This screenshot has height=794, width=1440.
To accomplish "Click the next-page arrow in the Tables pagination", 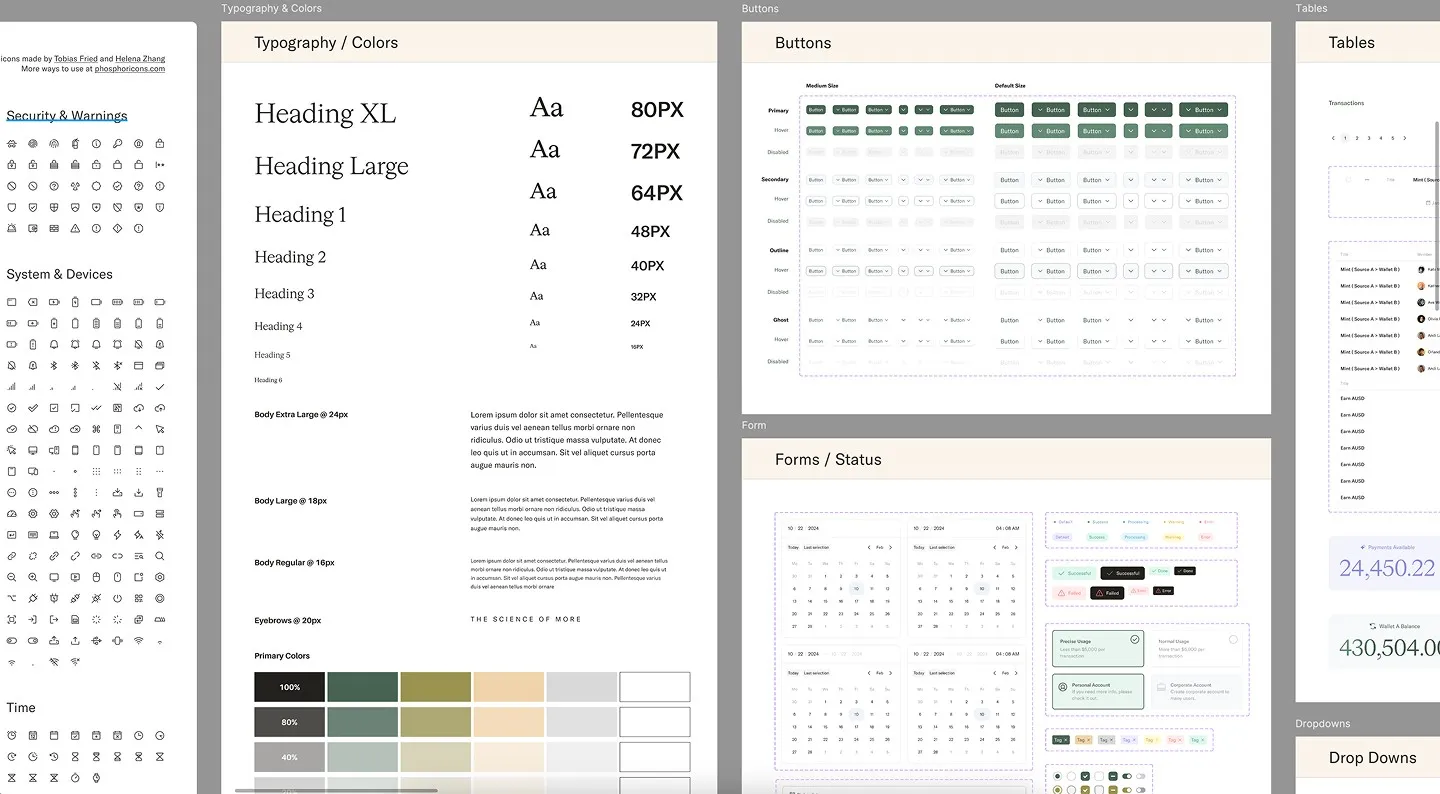I will click(1405, 138).
